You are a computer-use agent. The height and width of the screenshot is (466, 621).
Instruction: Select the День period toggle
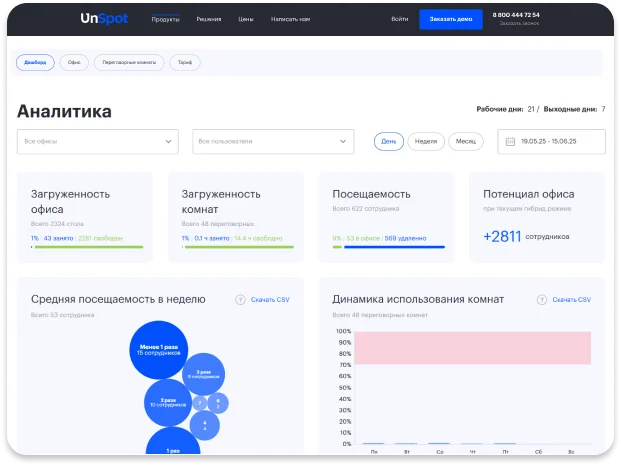pos(389,141)
